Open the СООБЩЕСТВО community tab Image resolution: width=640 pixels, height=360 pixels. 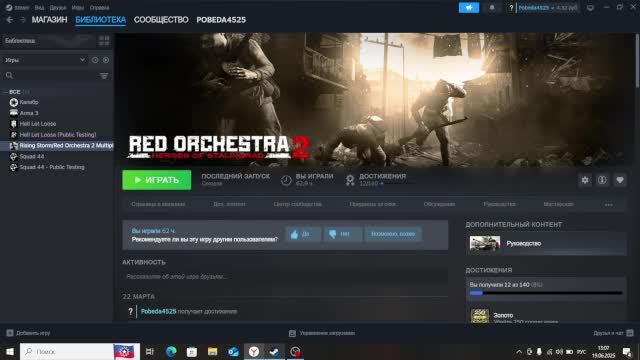161,20
